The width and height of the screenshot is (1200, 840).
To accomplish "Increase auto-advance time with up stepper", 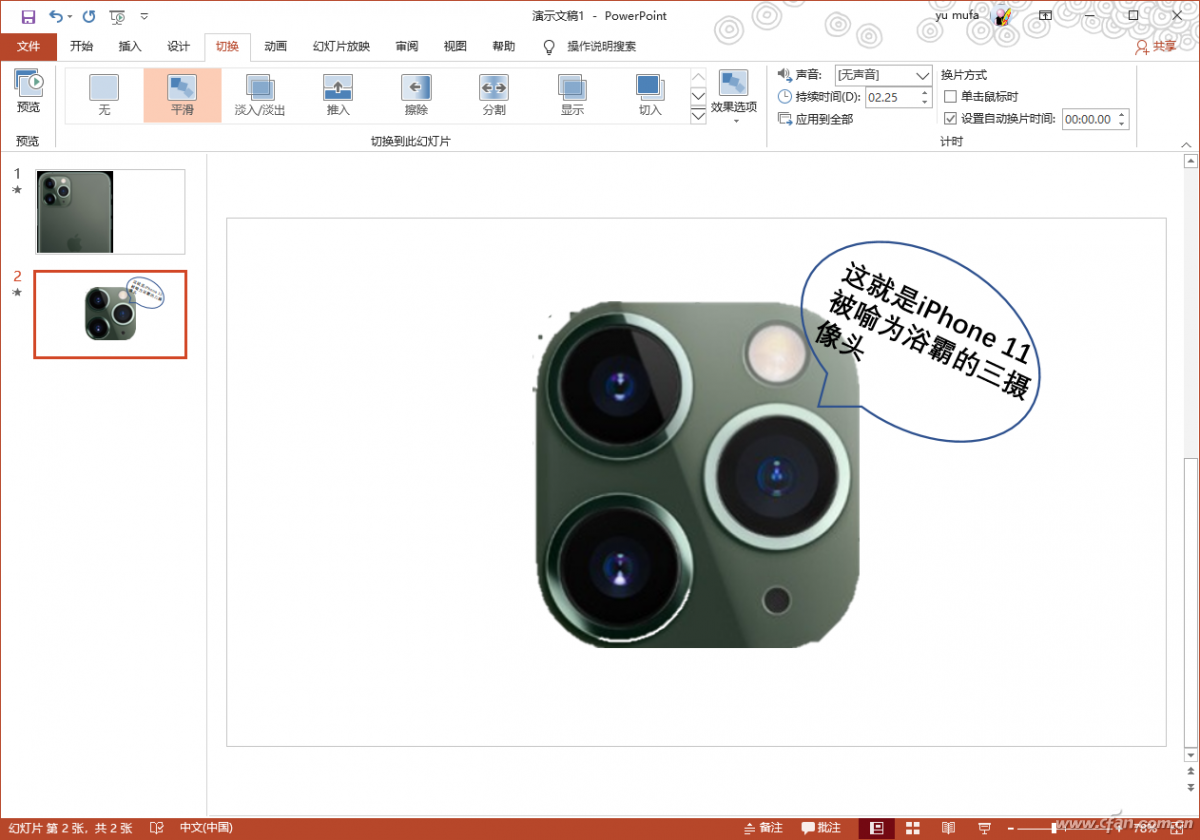I will (1122, 114).
